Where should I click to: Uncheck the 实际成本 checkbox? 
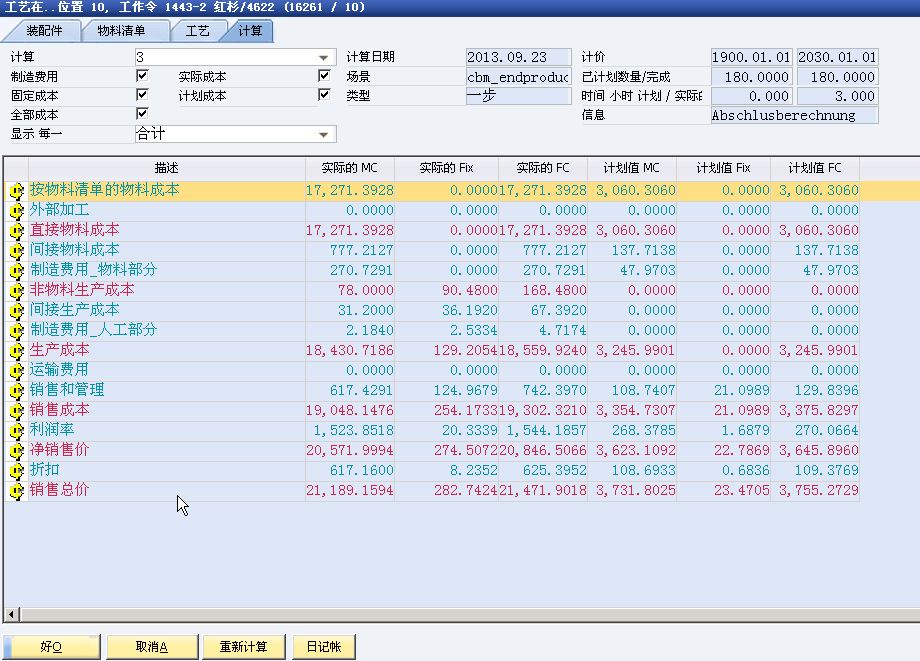point(324,76)
